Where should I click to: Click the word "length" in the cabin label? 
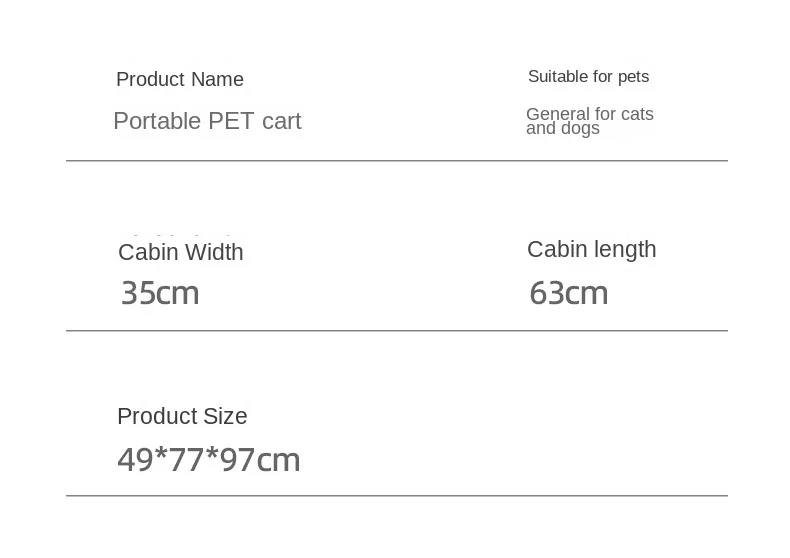(625, 250)
